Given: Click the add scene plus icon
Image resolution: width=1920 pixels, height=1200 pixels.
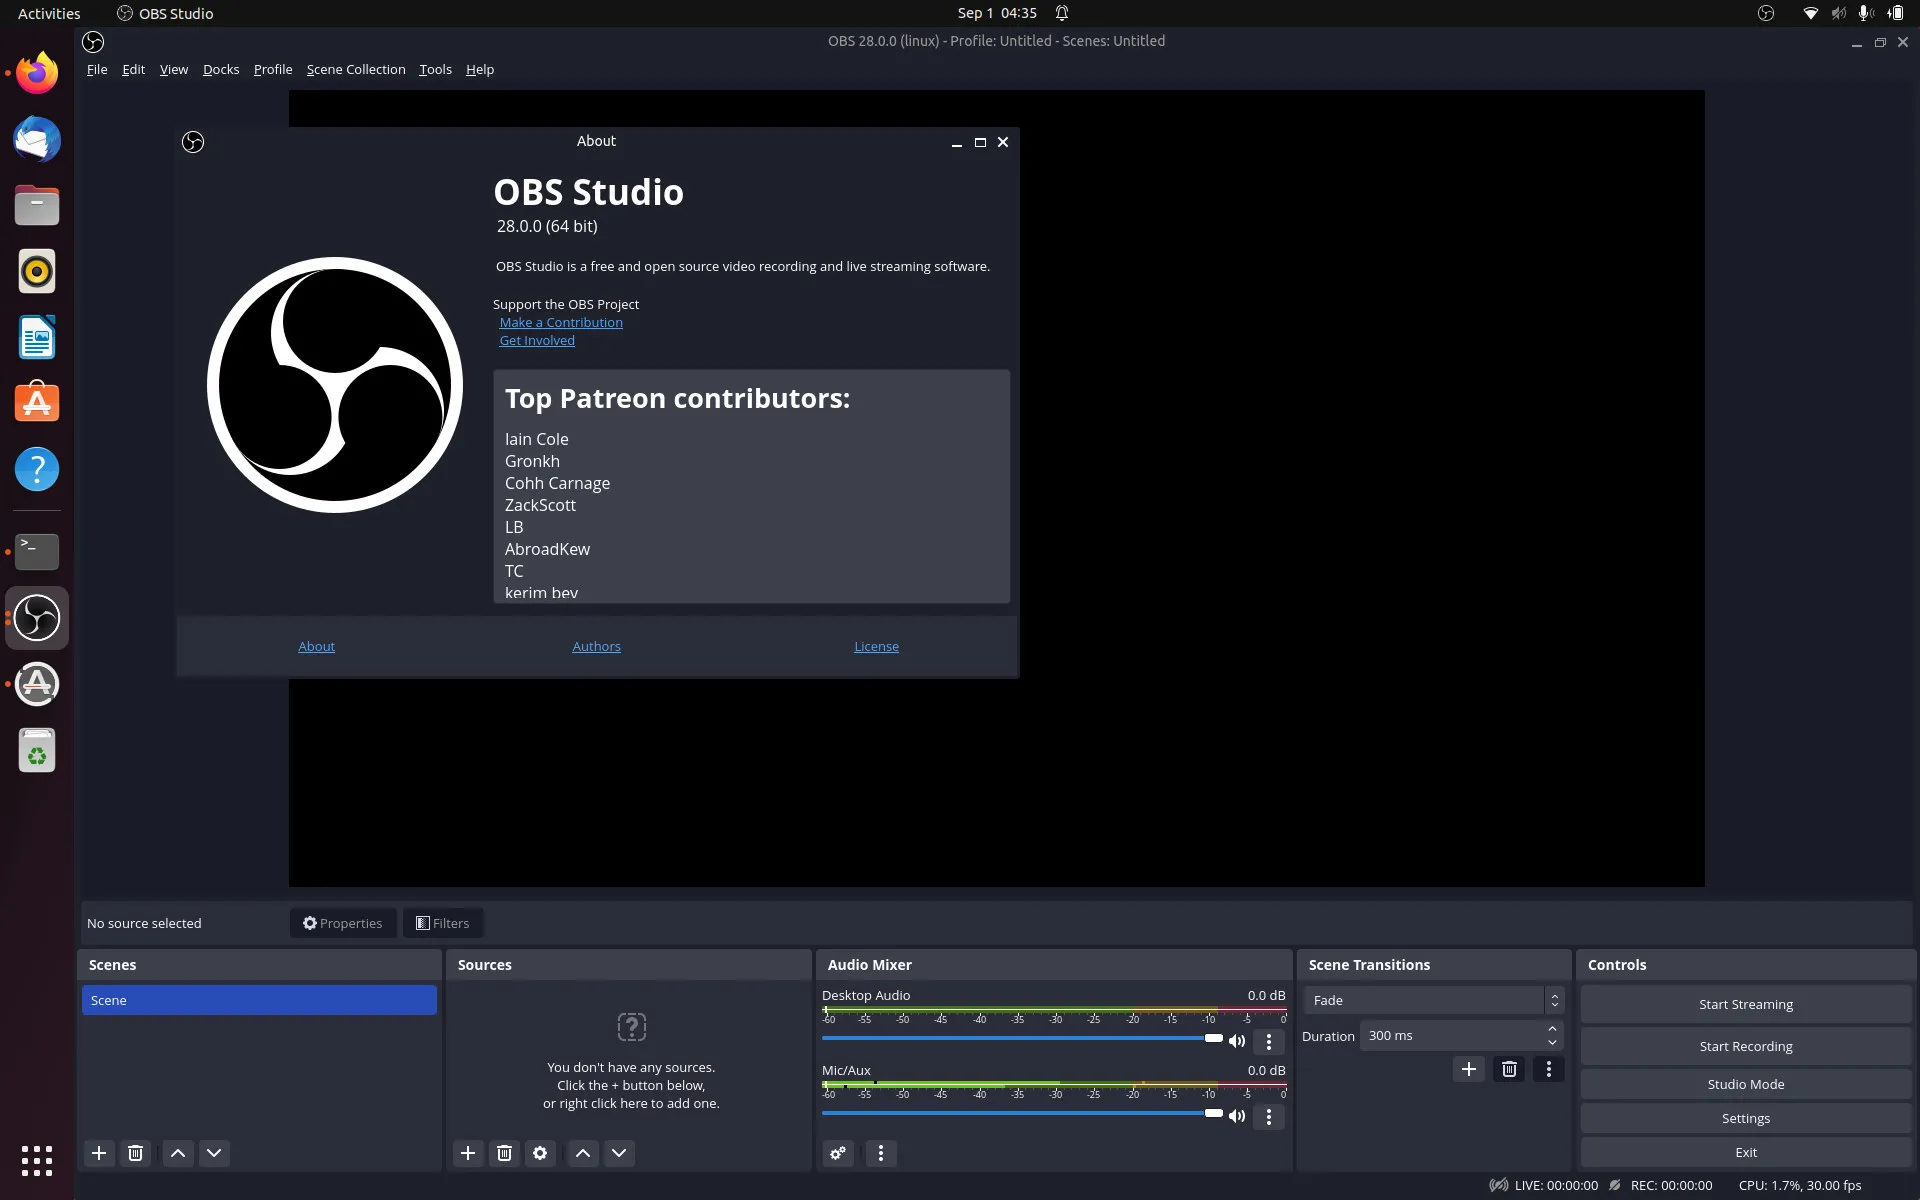Looking at the screenshot, I should tap(98, 1152).
